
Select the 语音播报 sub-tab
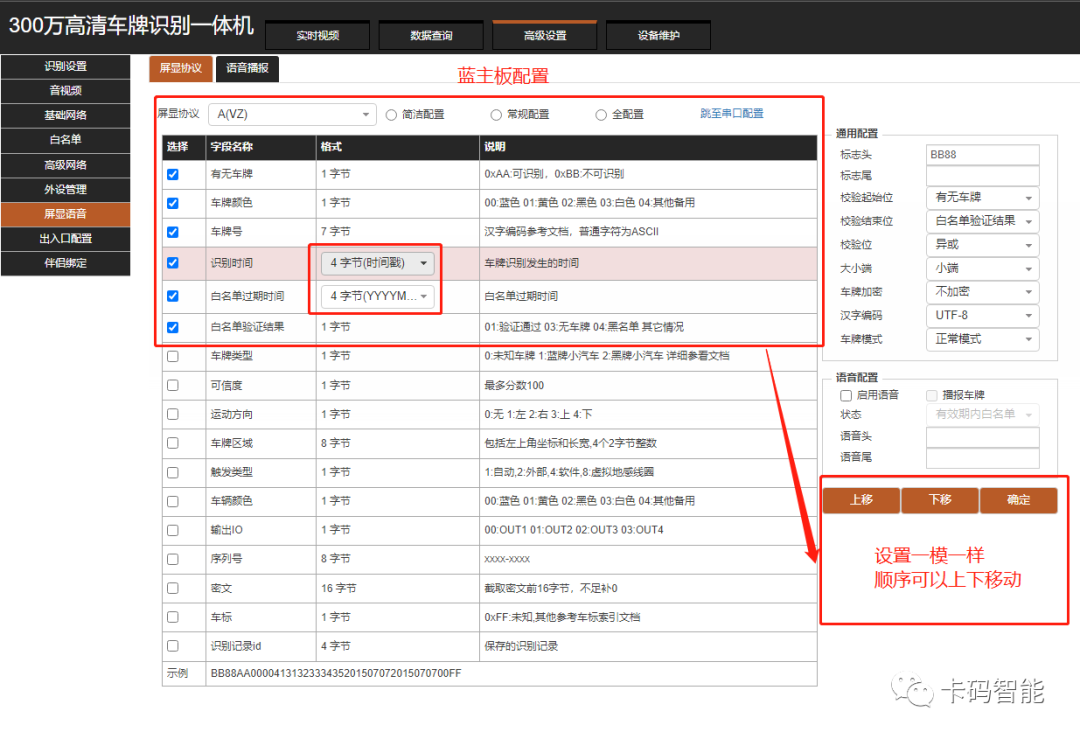pos(247,68)
